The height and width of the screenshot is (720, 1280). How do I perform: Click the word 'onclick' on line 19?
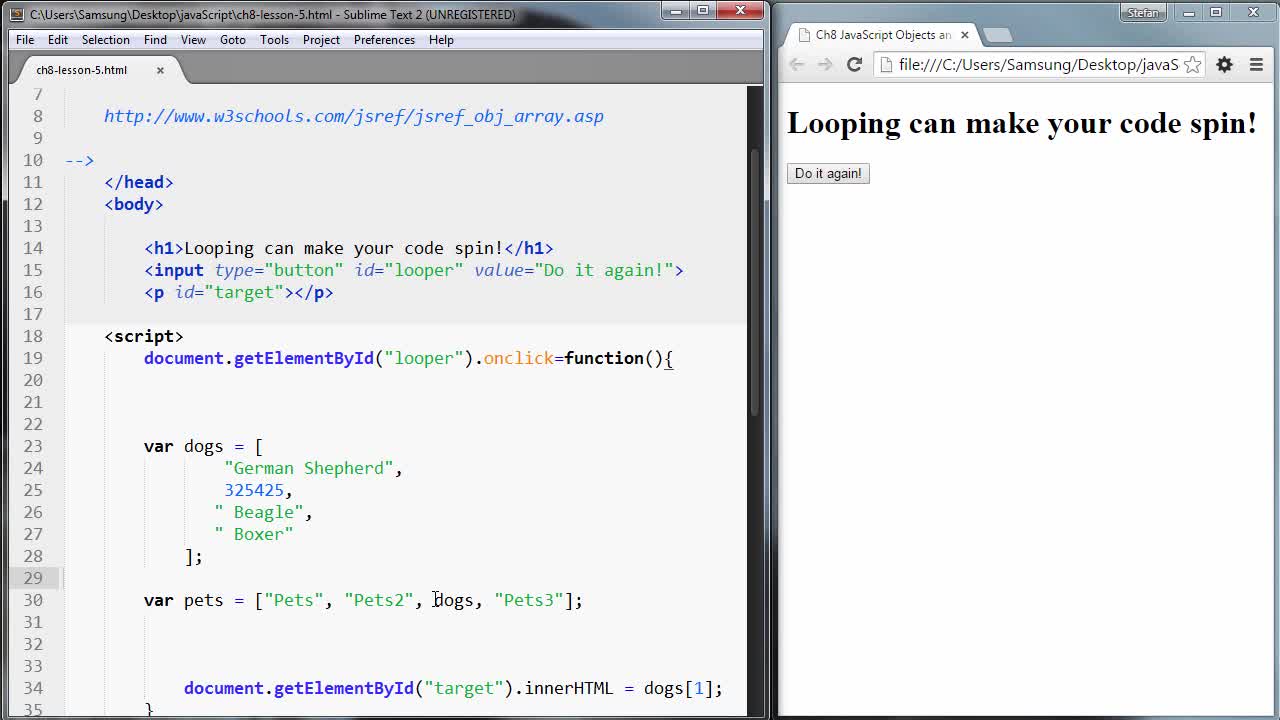point(519,358)
